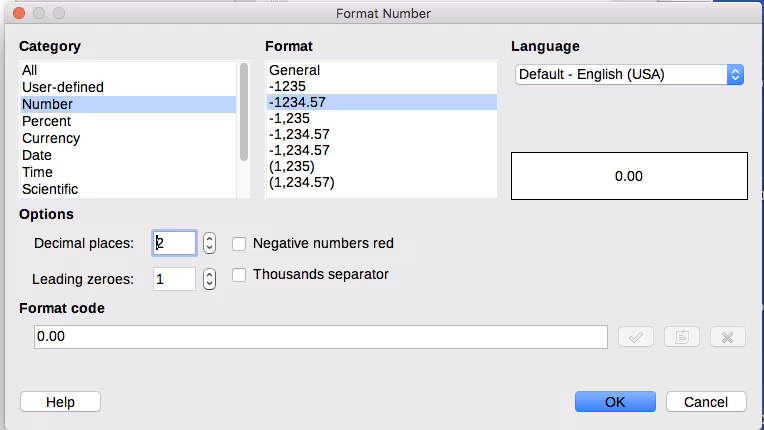Focus the Leading zeroes field
764x430 pixels.
tap(174, 279)
